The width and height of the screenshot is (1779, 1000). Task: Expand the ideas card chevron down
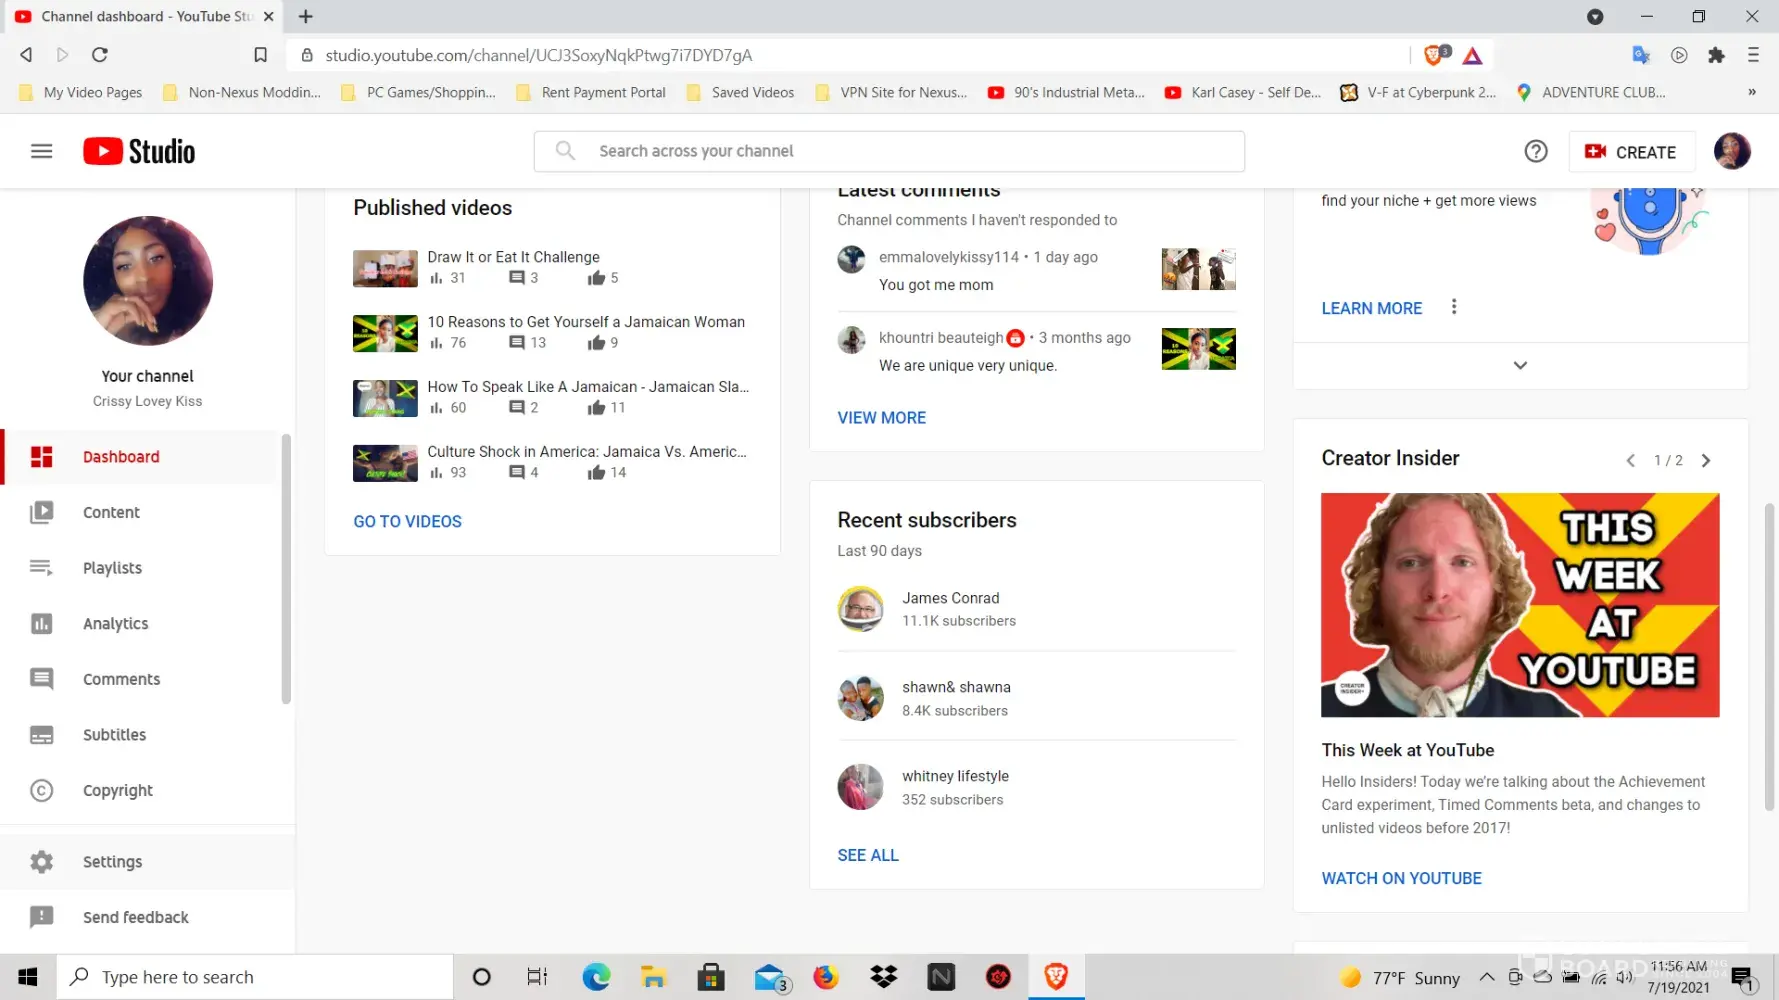[1520, 365]
